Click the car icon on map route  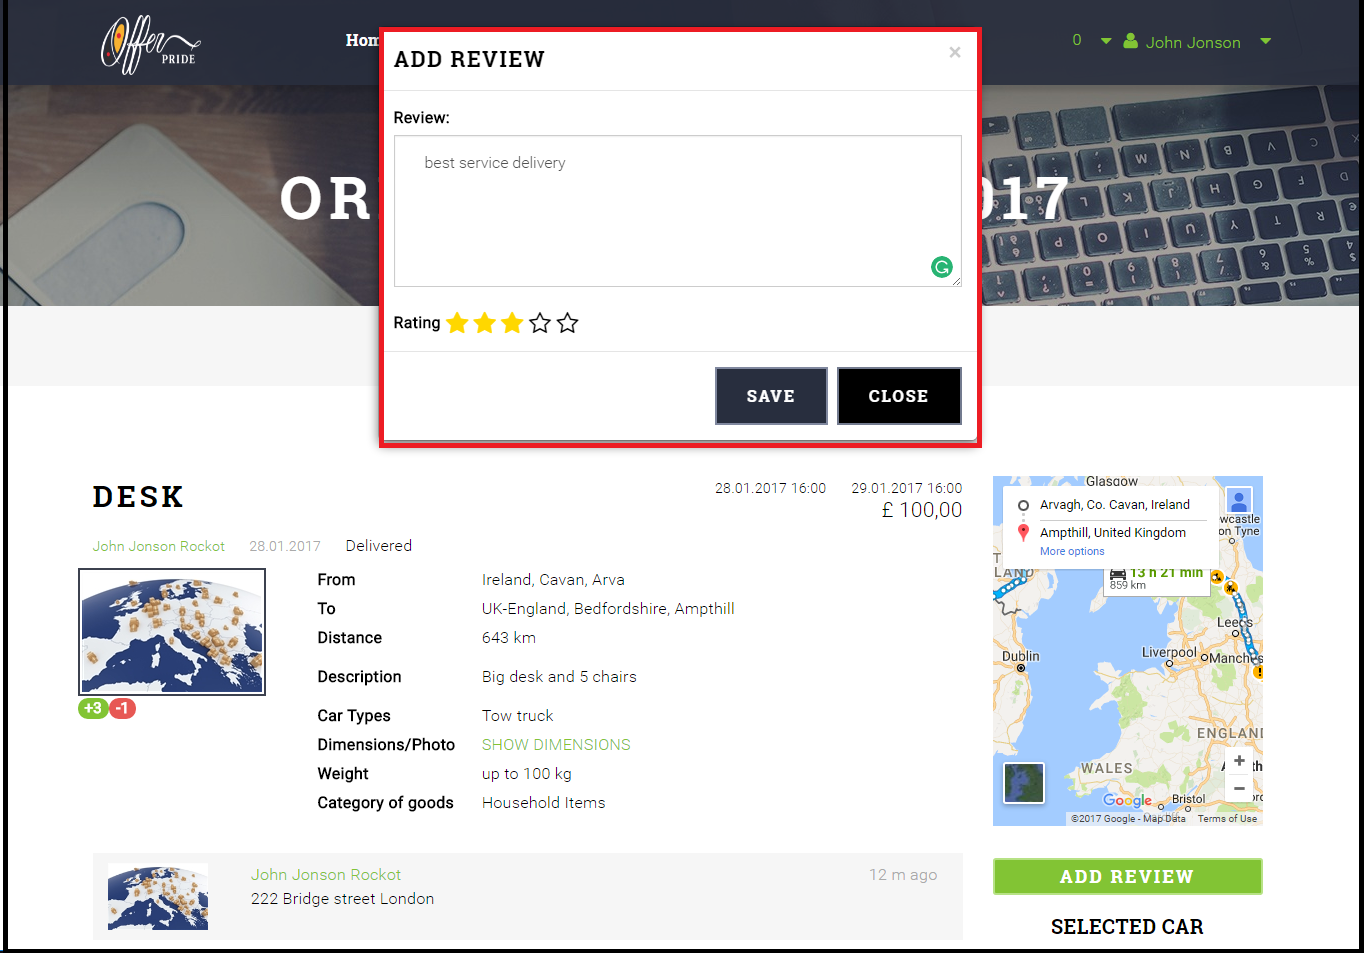coord(1118,574)
